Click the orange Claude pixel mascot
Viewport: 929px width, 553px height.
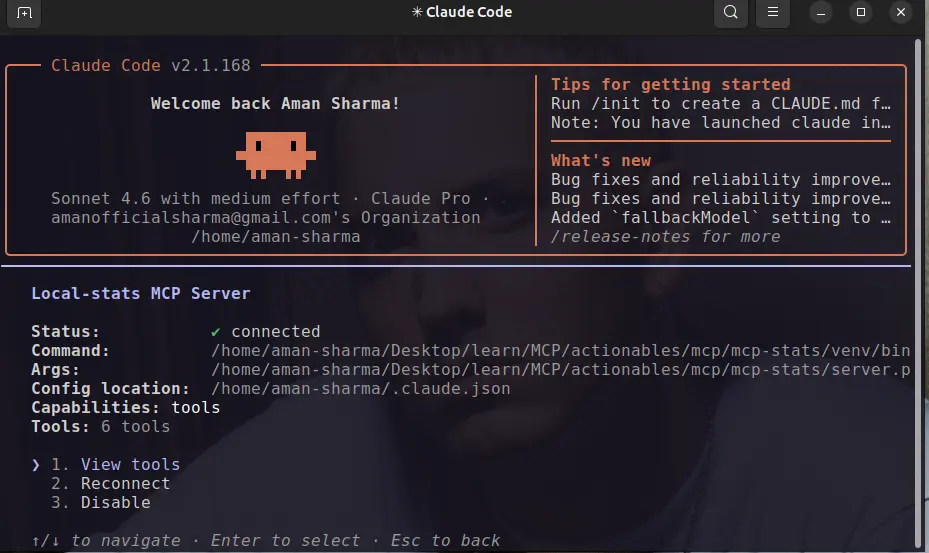(x=276, y=155)
